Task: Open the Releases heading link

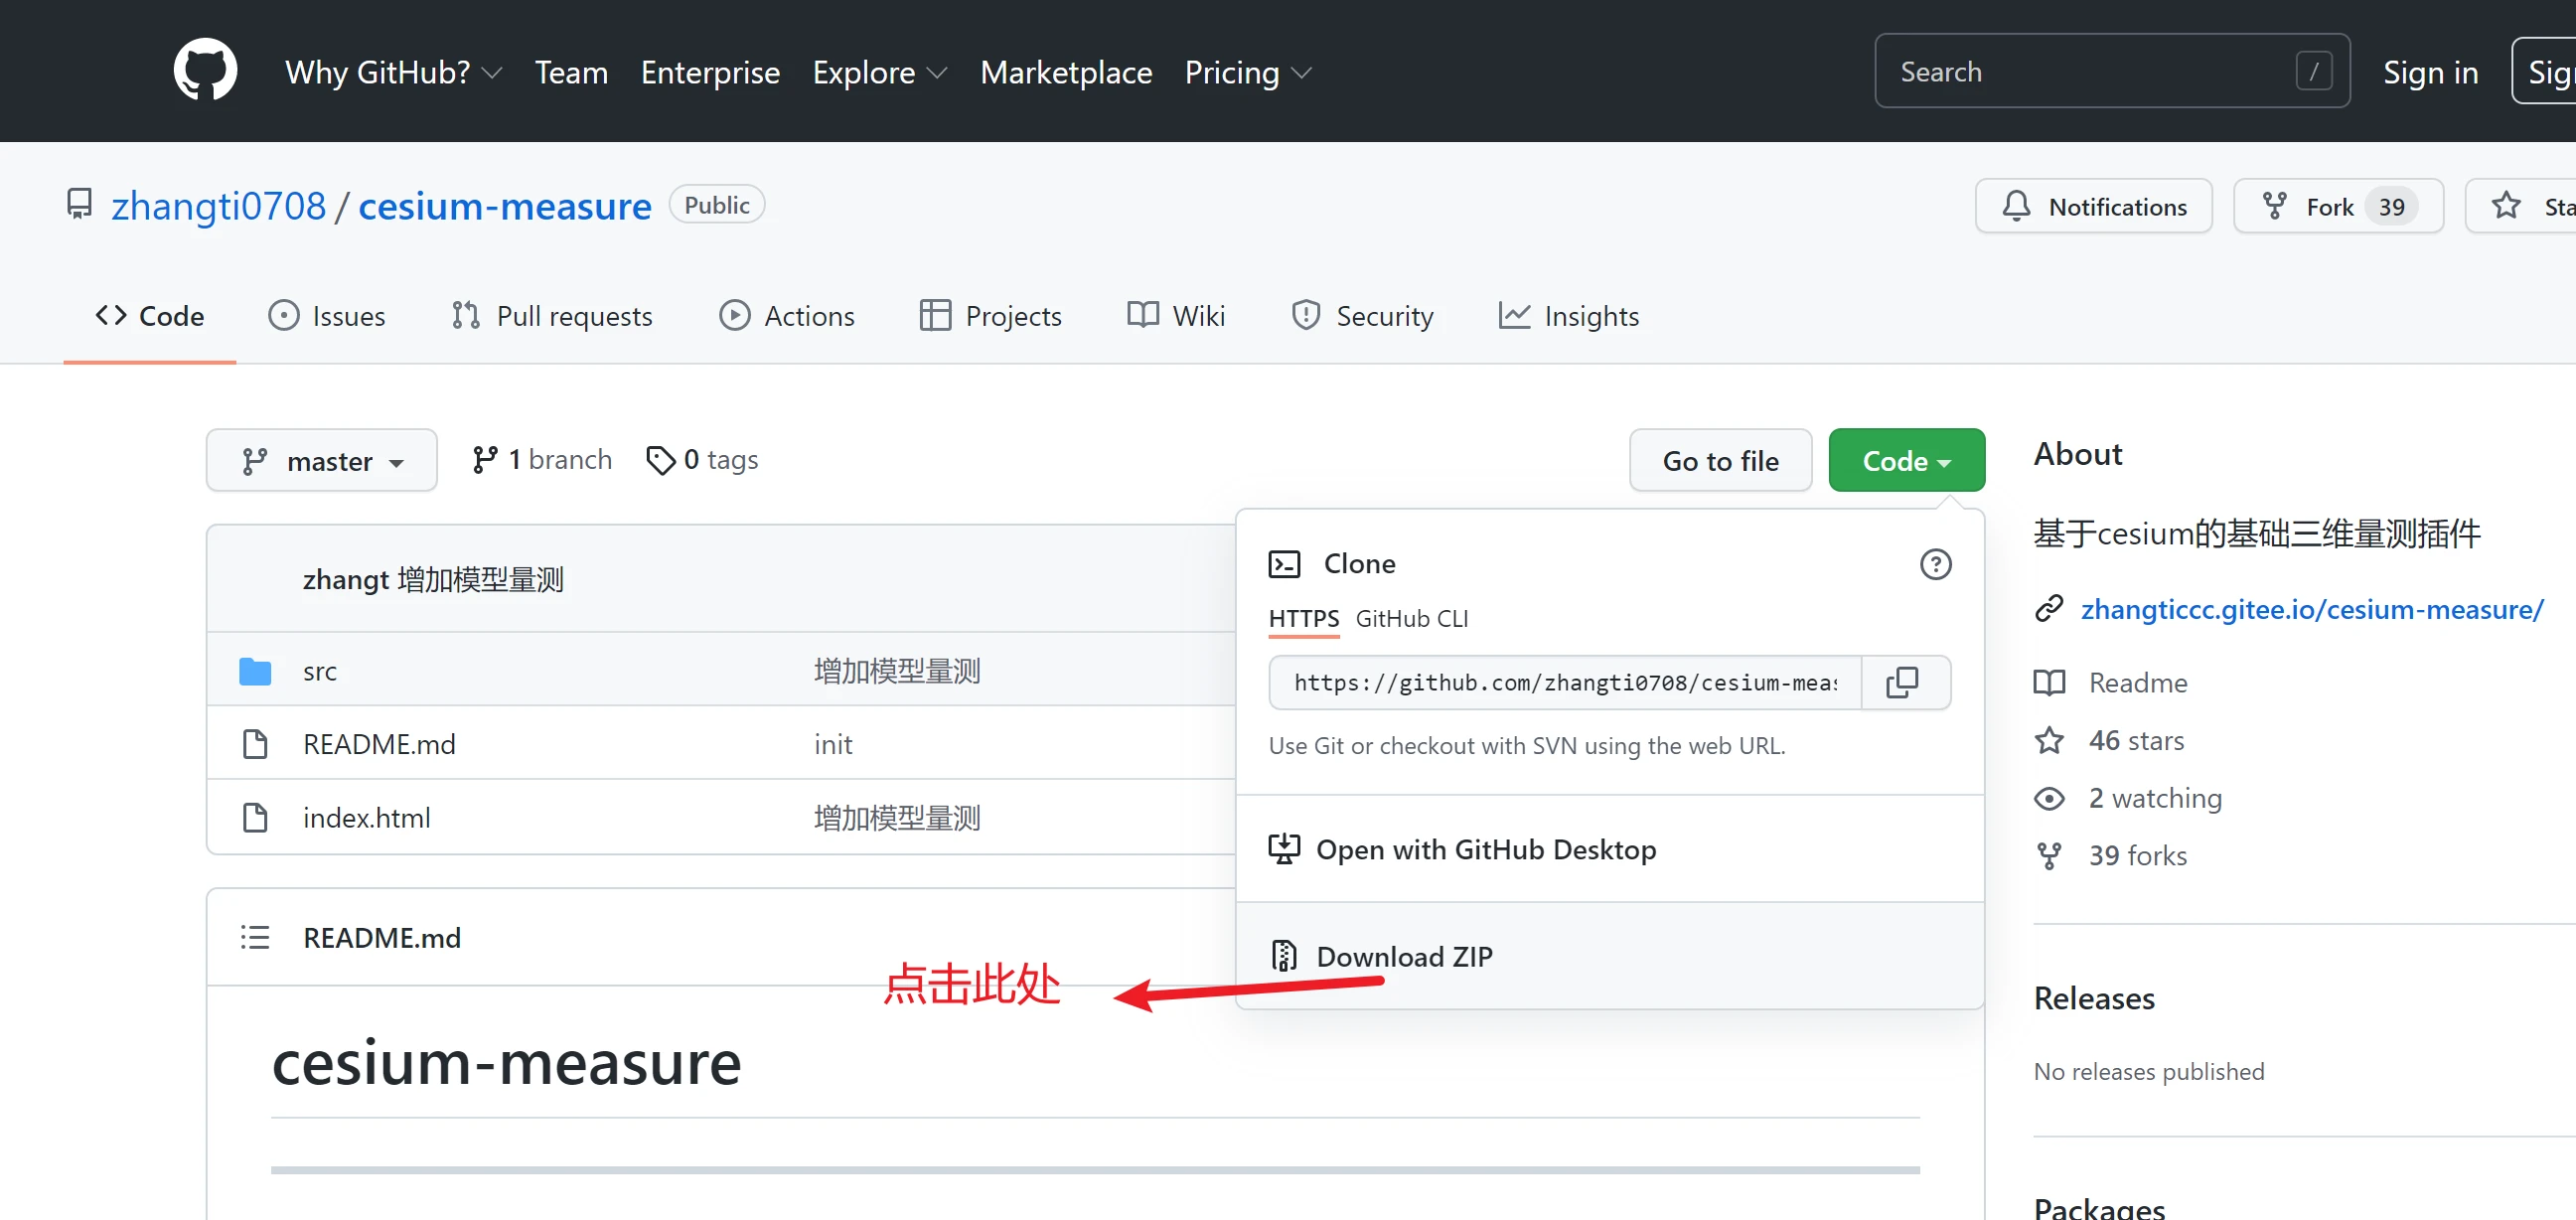Action: 2094,998
